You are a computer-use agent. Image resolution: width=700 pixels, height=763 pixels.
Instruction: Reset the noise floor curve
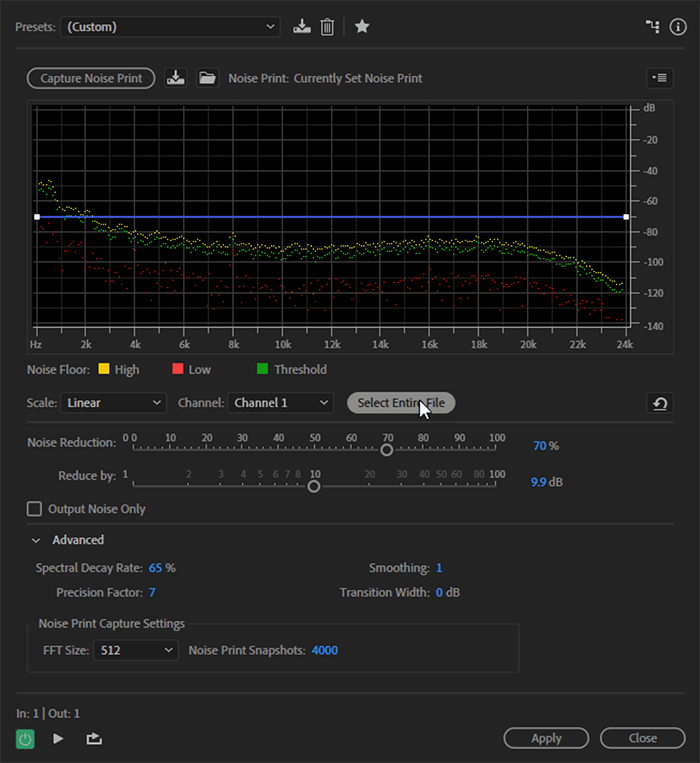659,403
